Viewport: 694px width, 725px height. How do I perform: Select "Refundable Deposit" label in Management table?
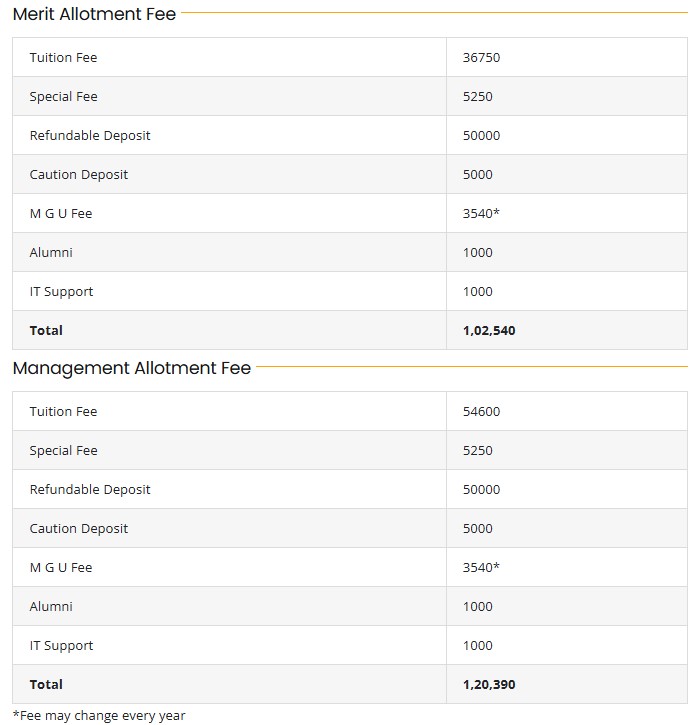tap(90, 490)
